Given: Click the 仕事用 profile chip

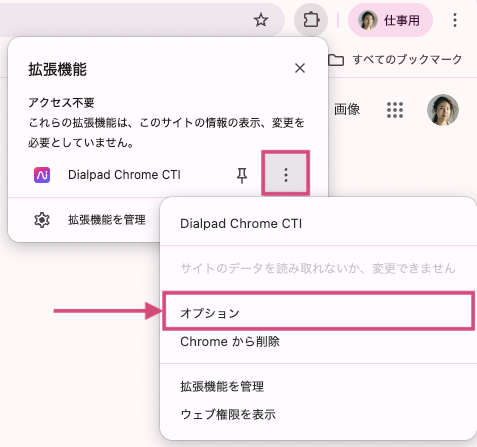Looking at the screenshot, I should click(x=390, y=20).
